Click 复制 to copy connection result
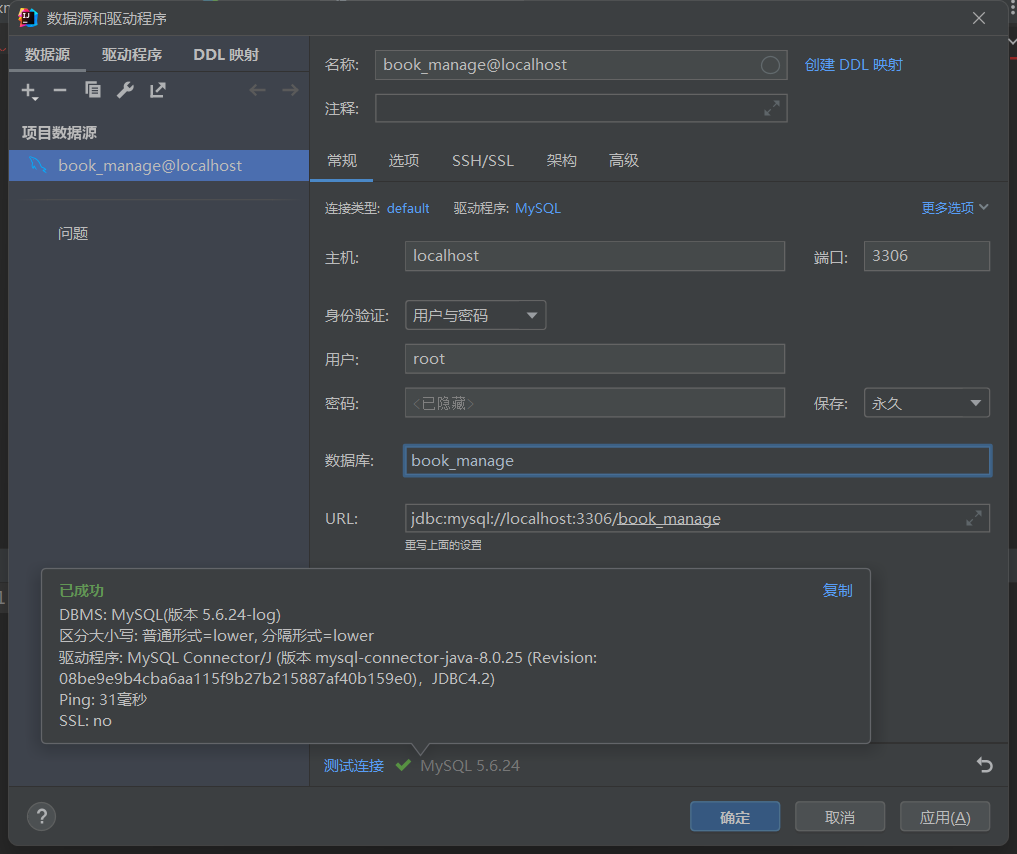 point(837,590)
